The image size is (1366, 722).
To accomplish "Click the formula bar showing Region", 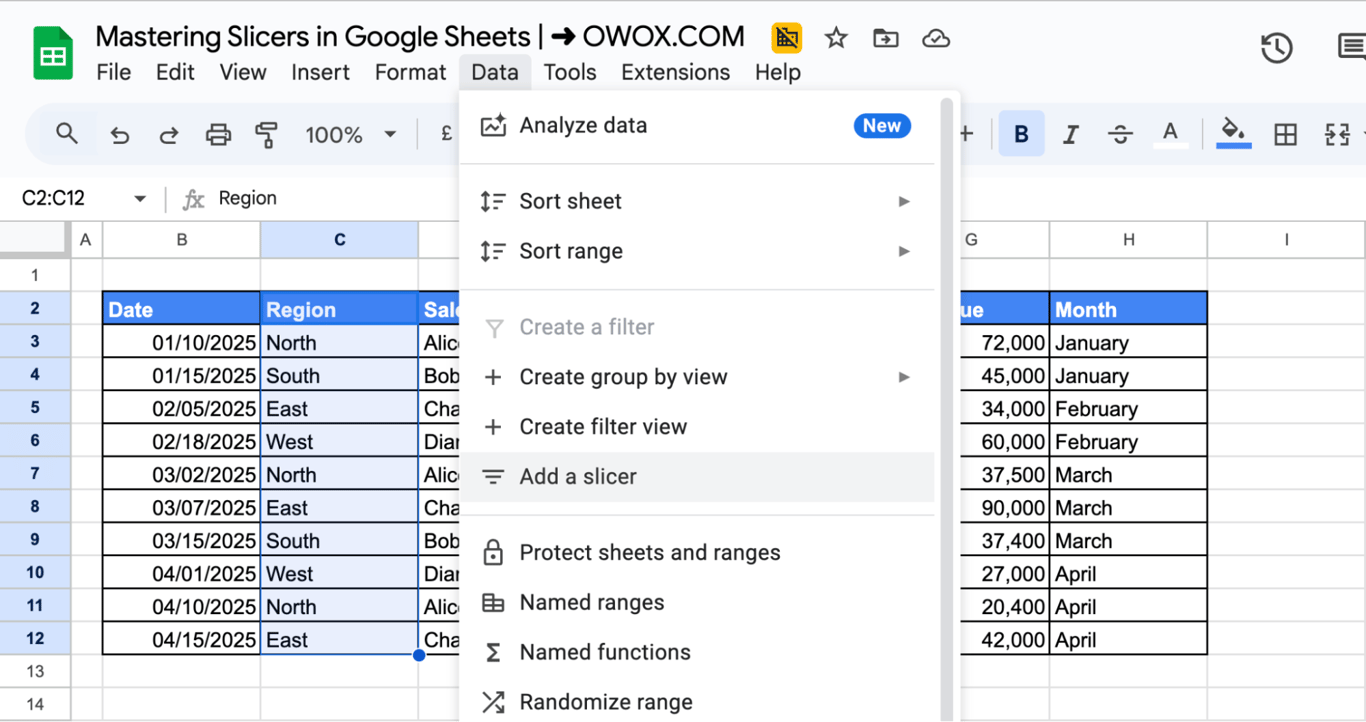I will coord(248,198).
